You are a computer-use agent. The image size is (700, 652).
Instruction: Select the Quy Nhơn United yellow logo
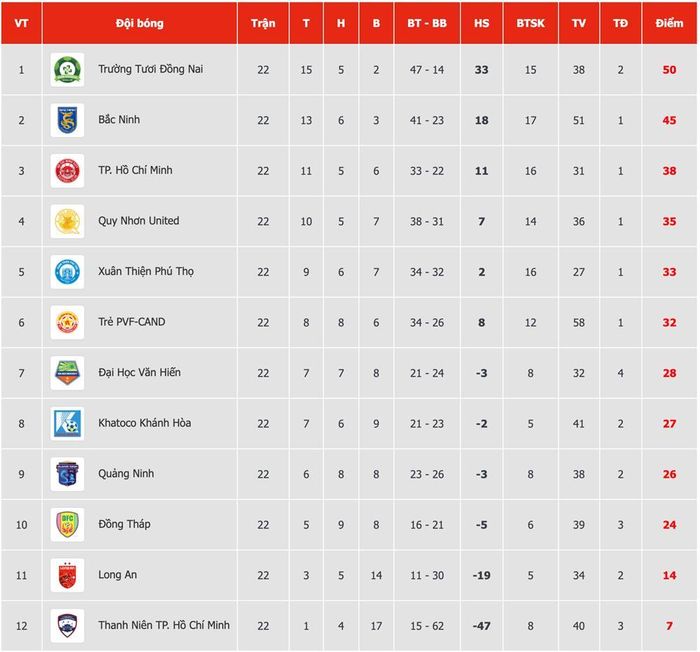pyautogui.click(x=67, y=221)
